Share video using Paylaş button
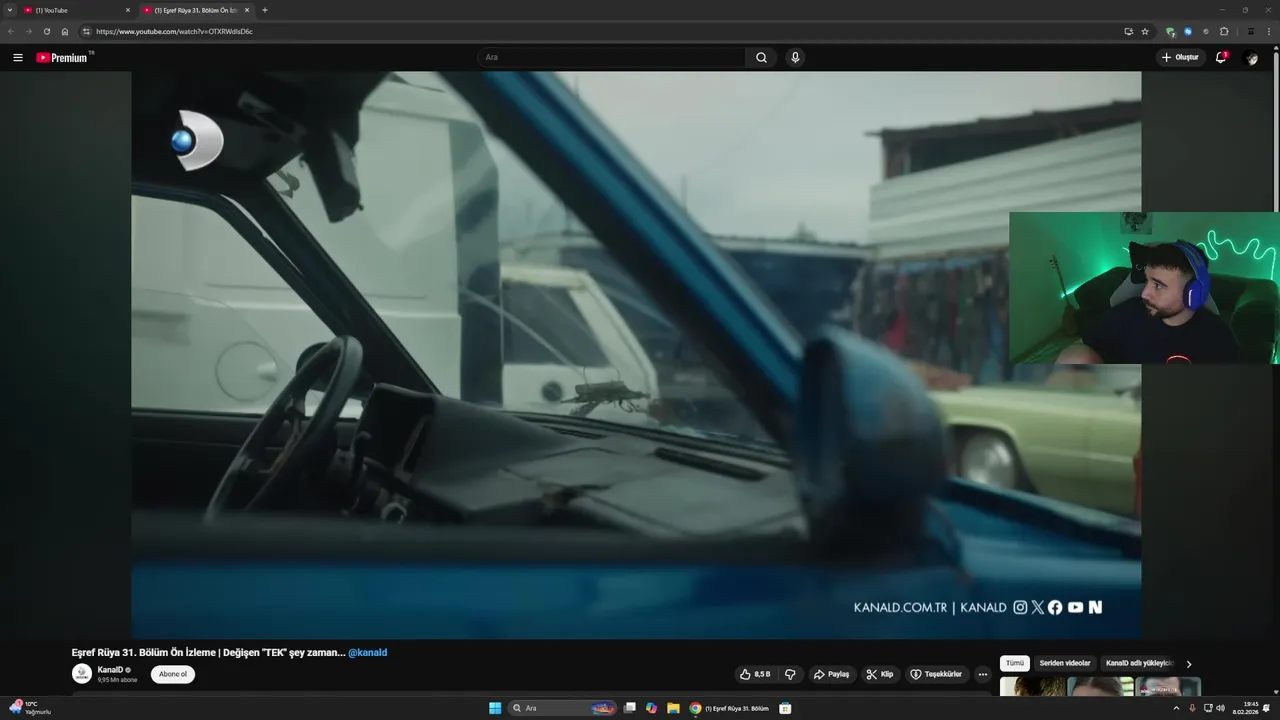Image resolution: width=1280 pixels, height=720 pixels. click(831, 674)
